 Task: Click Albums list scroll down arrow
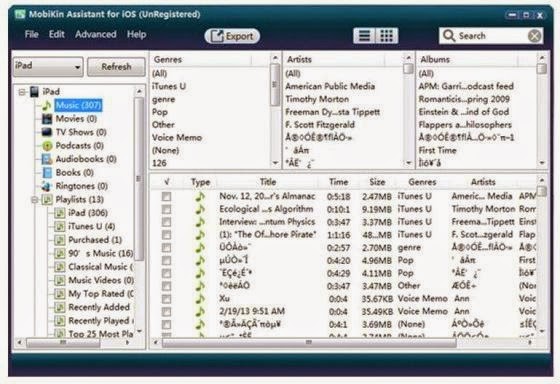[x=542, y=163]
